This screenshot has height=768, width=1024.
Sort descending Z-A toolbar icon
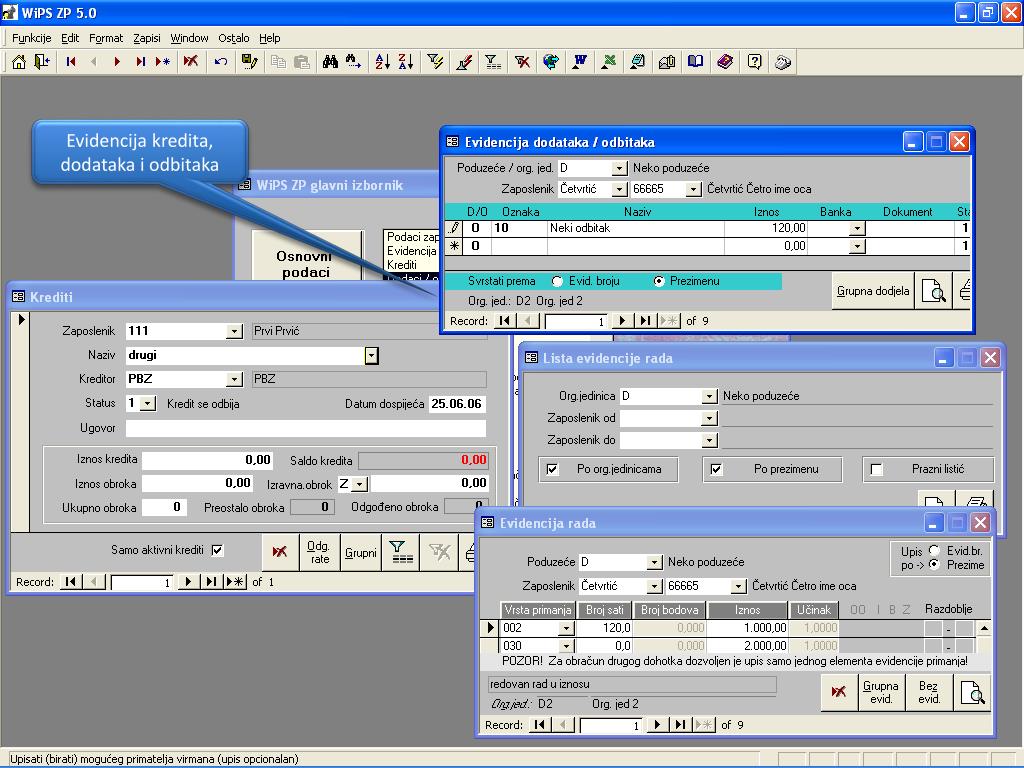[406, 62]
